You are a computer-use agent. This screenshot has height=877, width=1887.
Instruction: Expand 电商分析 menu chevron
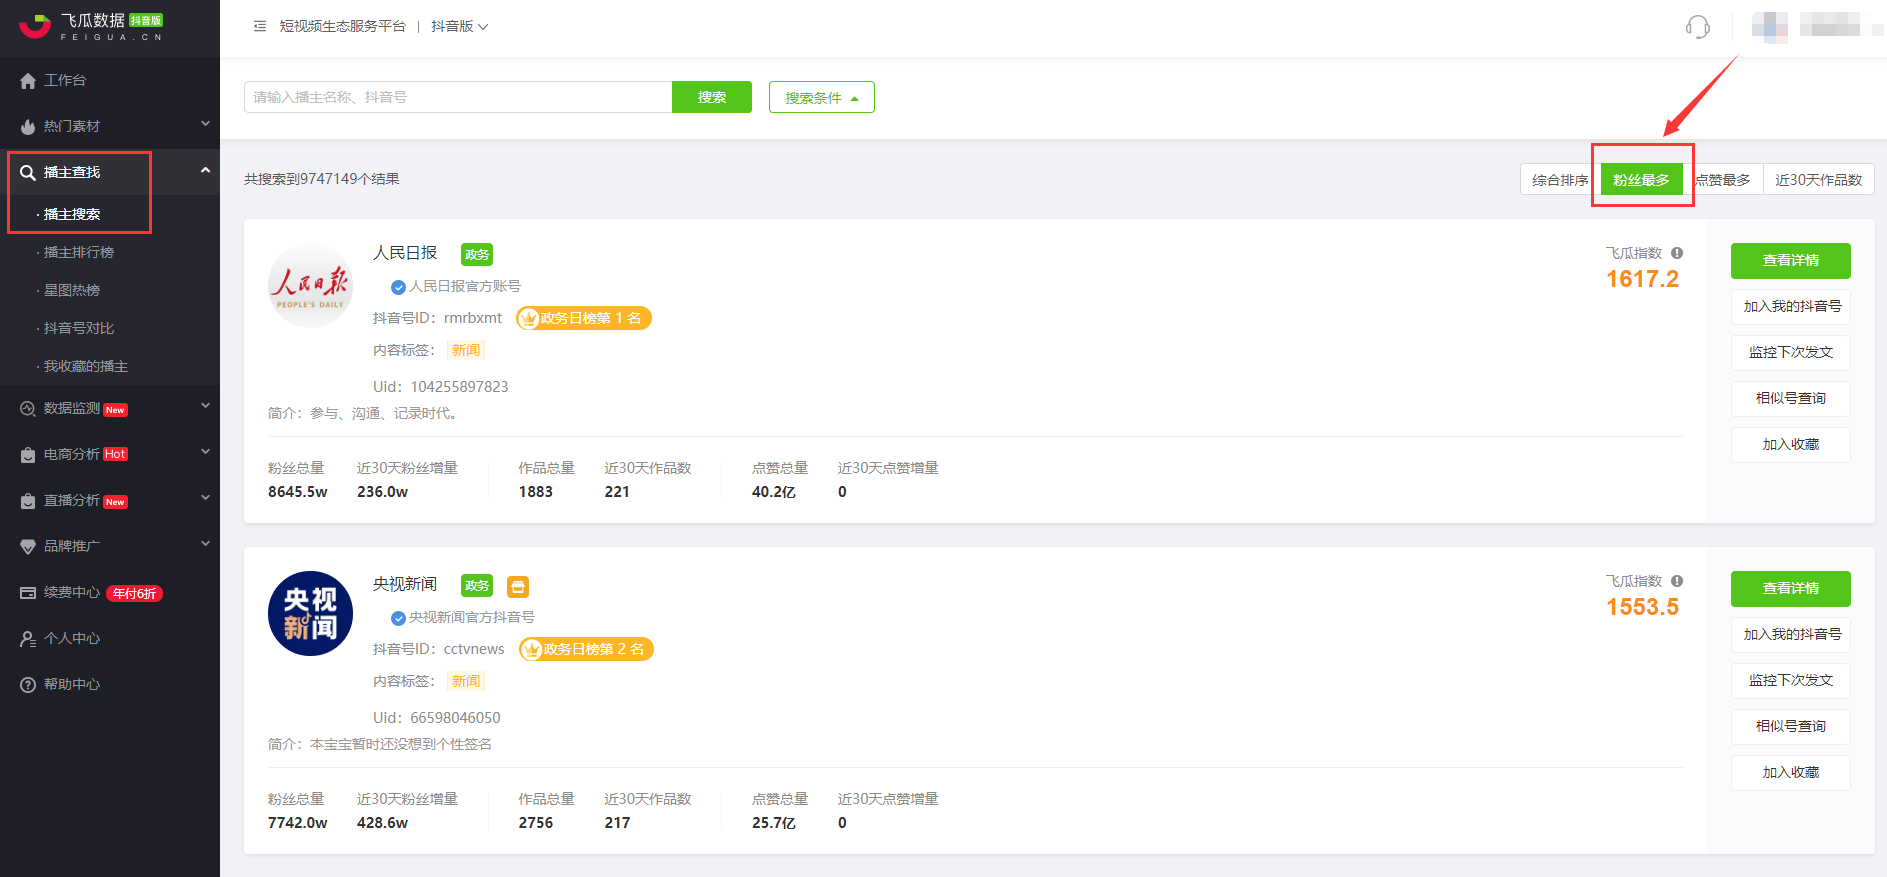pos(205,452)
